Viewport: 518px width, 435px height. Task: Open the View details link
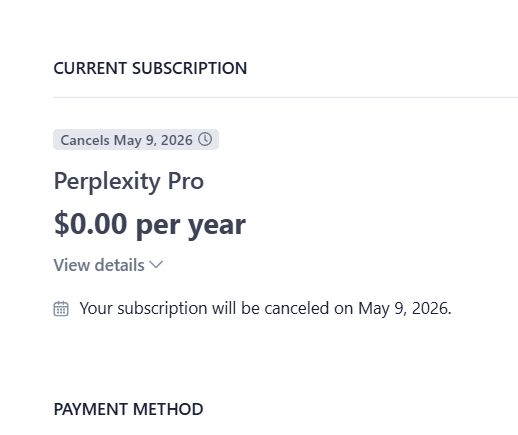point(108,265)
